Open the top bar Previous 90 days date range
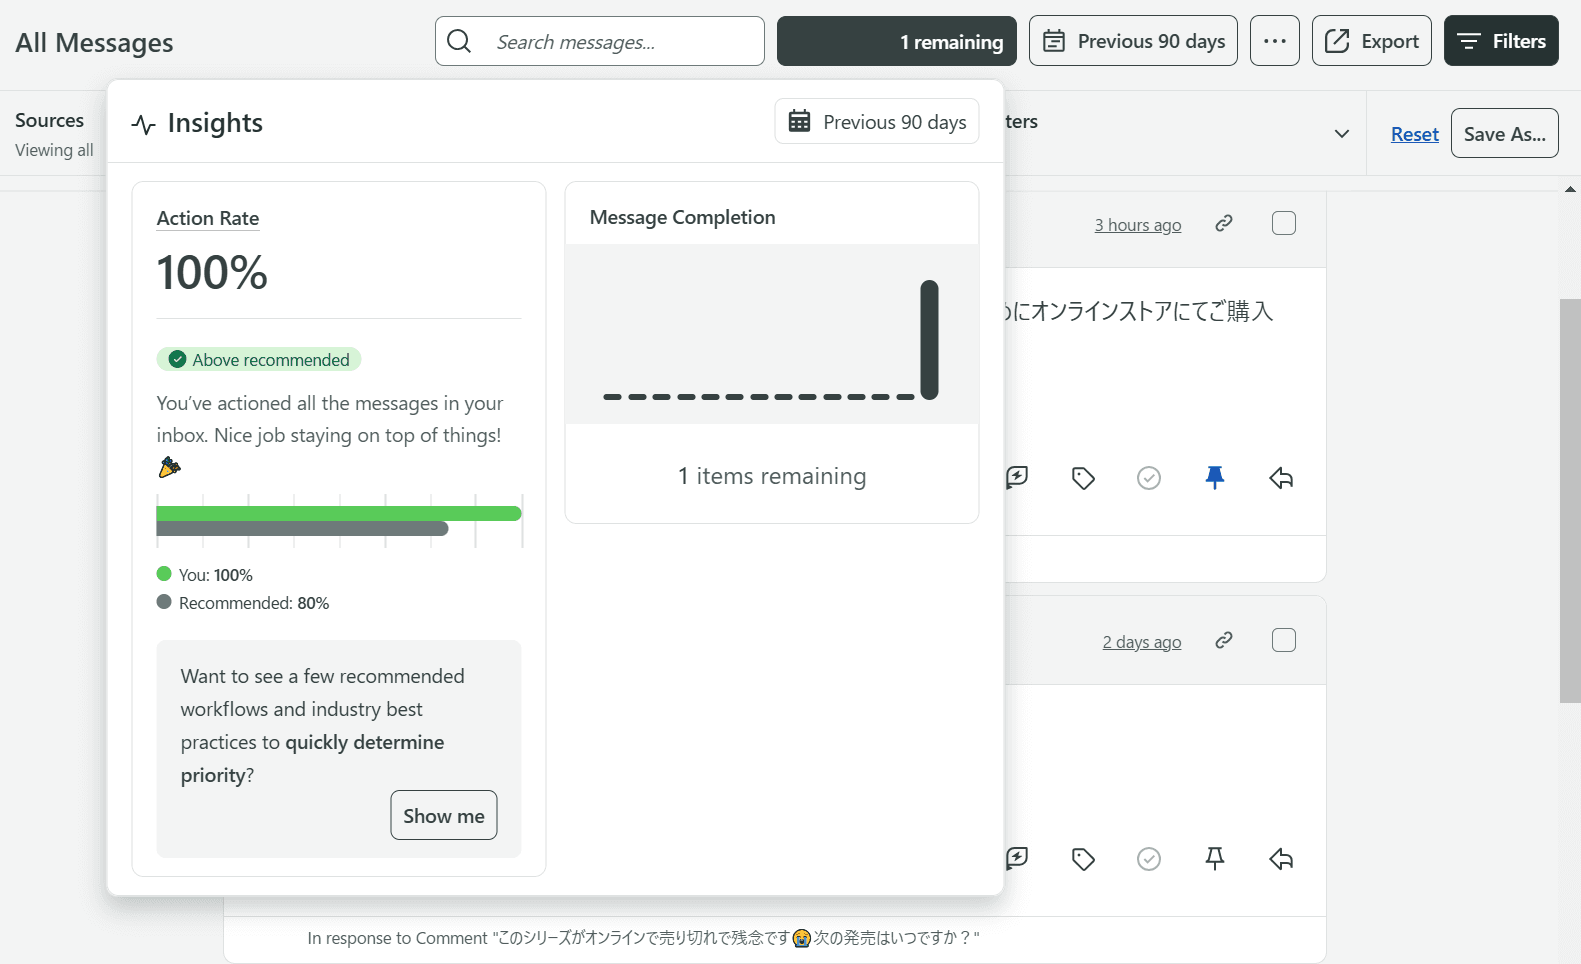The image size is (1581, 964). pyautogui.click(x=1132, y=41)
